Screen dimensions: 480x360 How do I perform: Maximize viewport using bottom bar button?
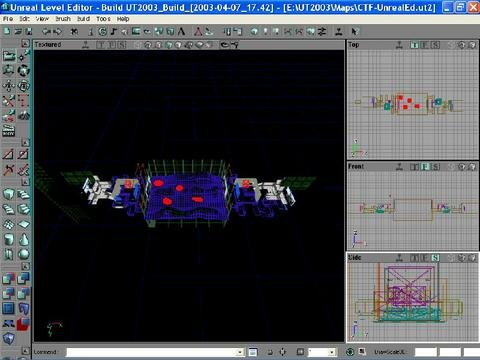362,352
